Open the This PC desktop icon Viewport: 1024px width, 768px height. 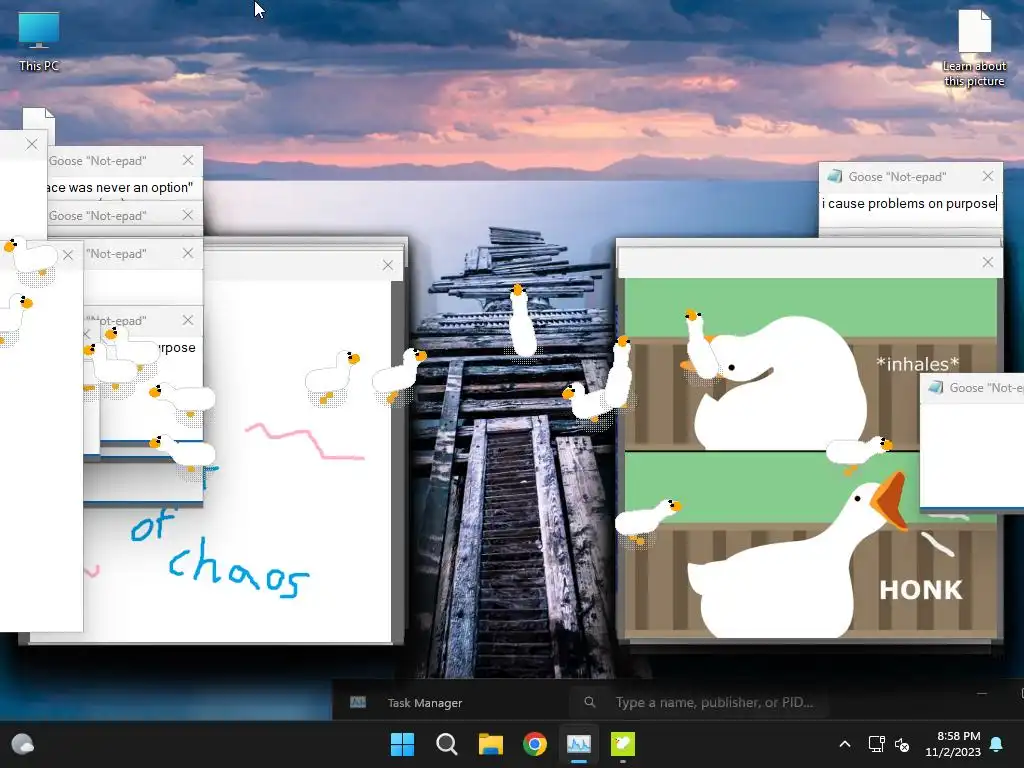[39, 42]
